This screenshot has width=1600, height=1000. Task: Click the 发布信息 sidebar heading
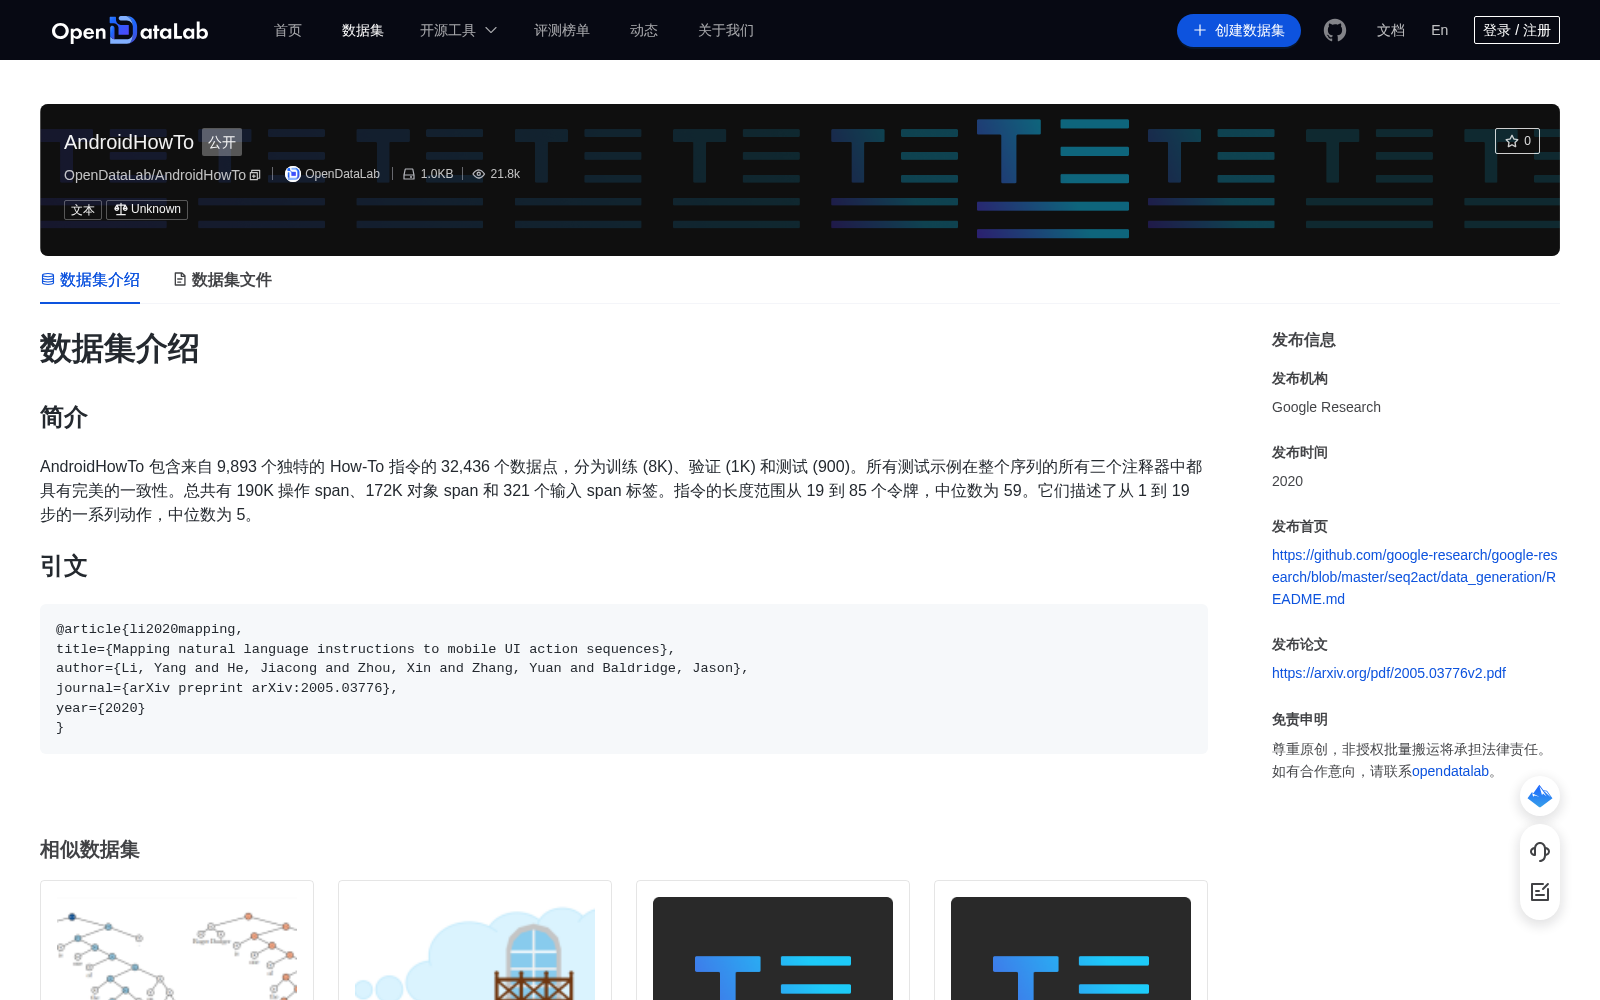tap(1304, 340)
